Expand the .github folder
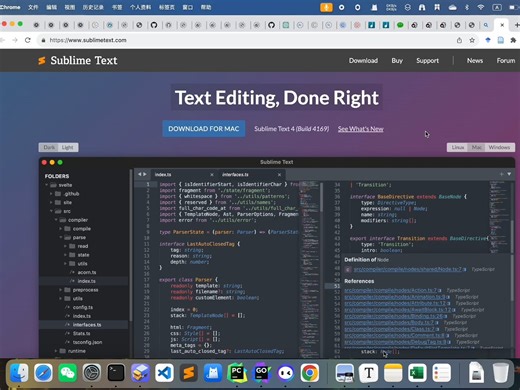520x390 pixels. [x=51, y=194]
